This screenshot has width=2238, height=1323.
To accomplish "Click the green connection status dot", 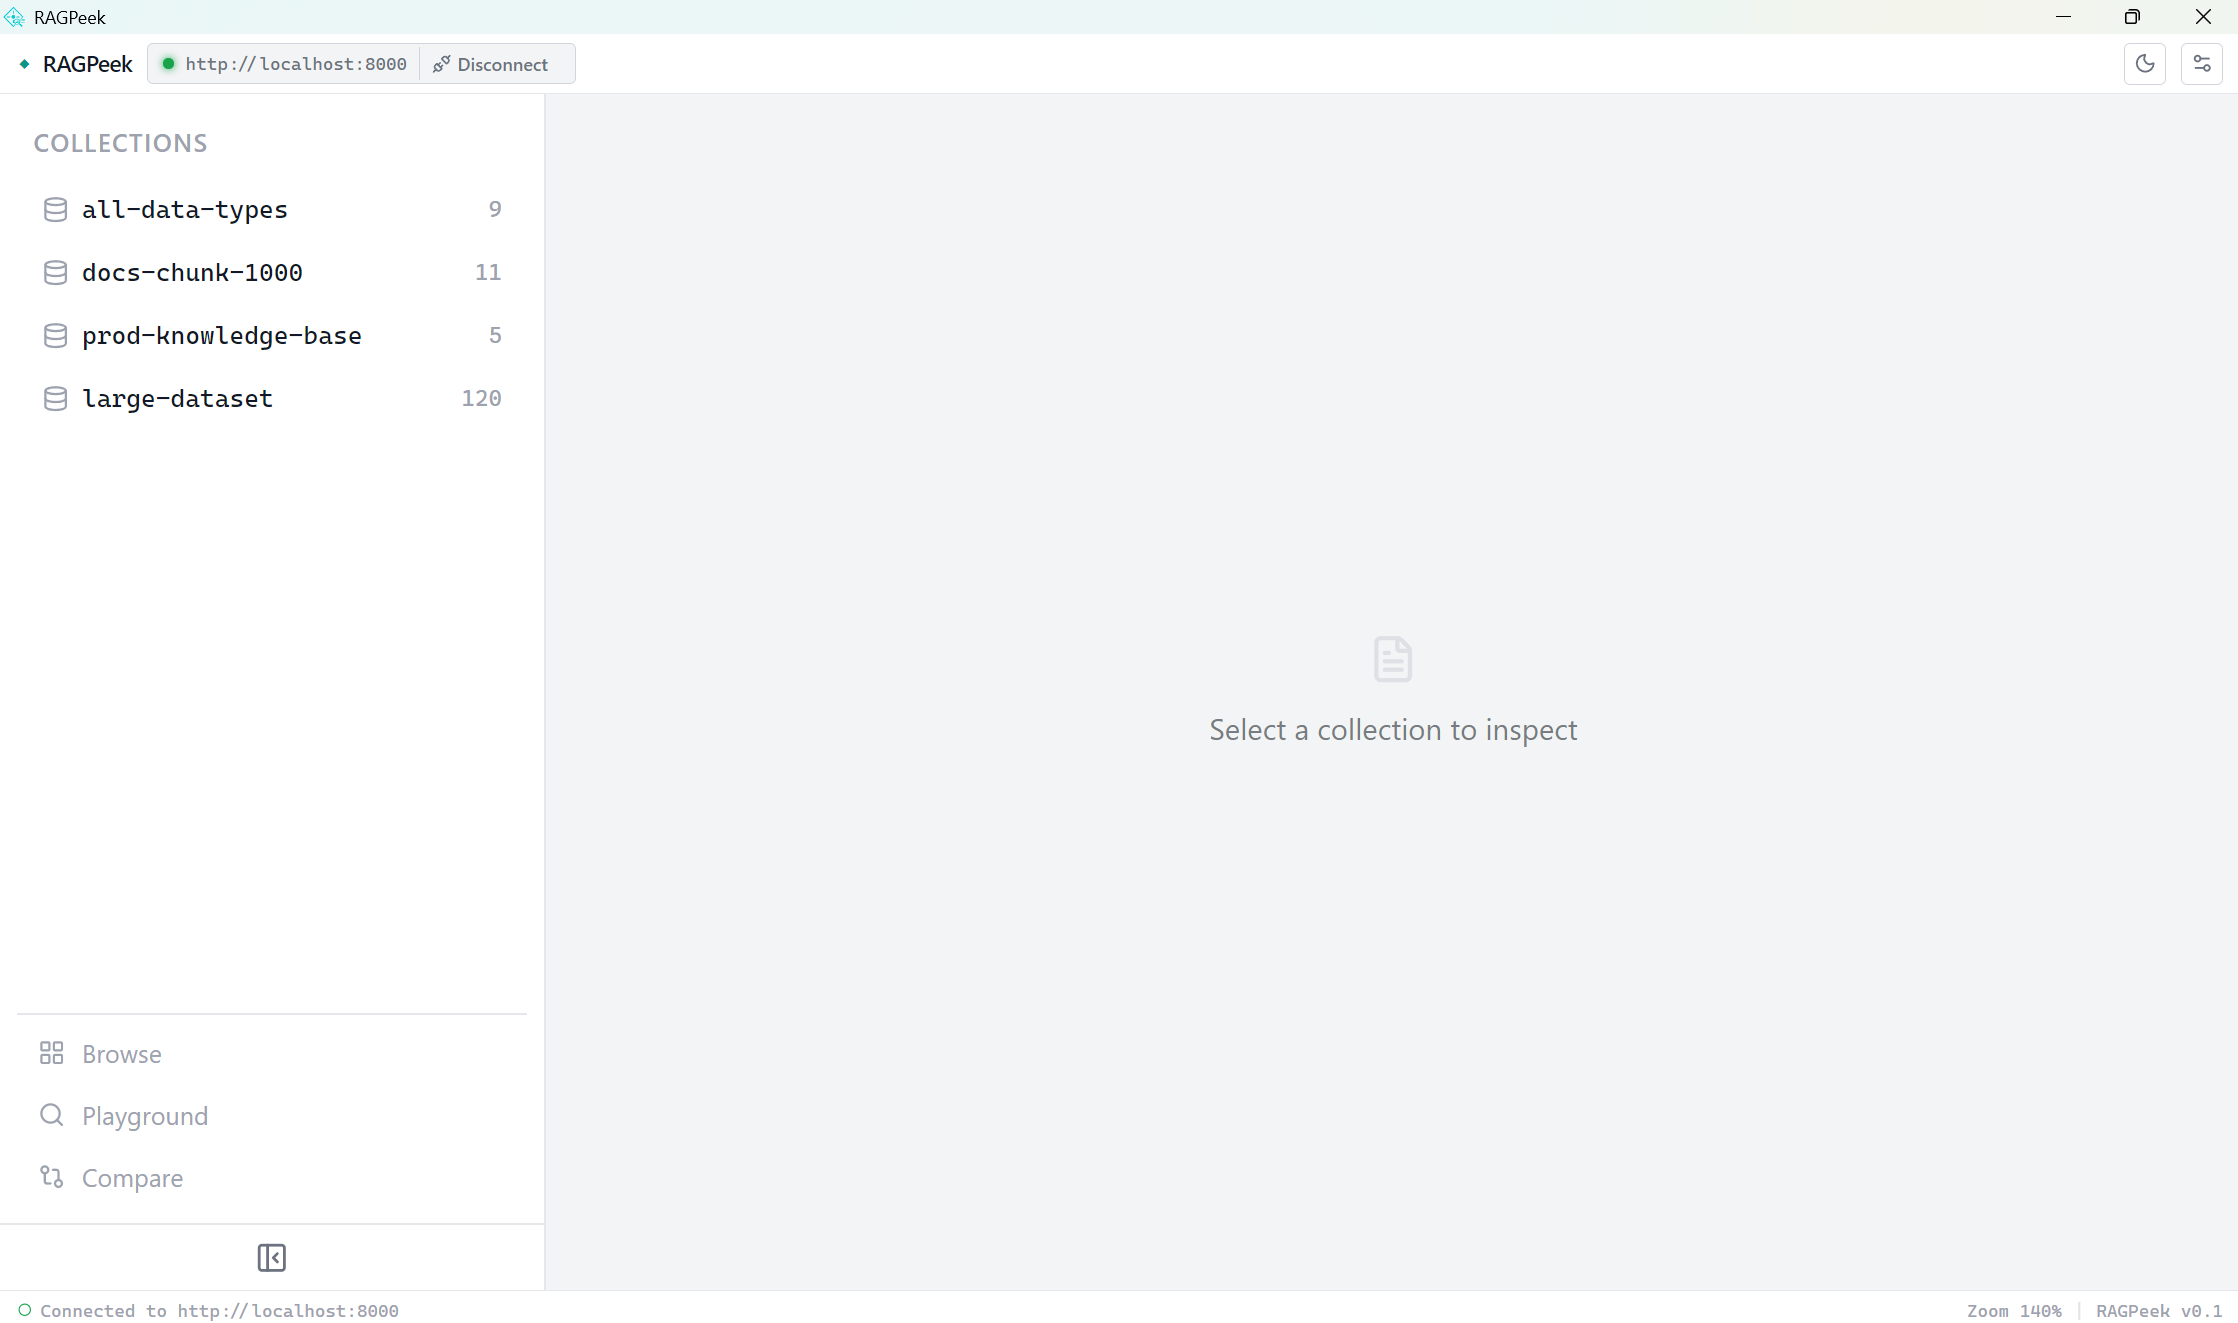I will coord(168,64).
